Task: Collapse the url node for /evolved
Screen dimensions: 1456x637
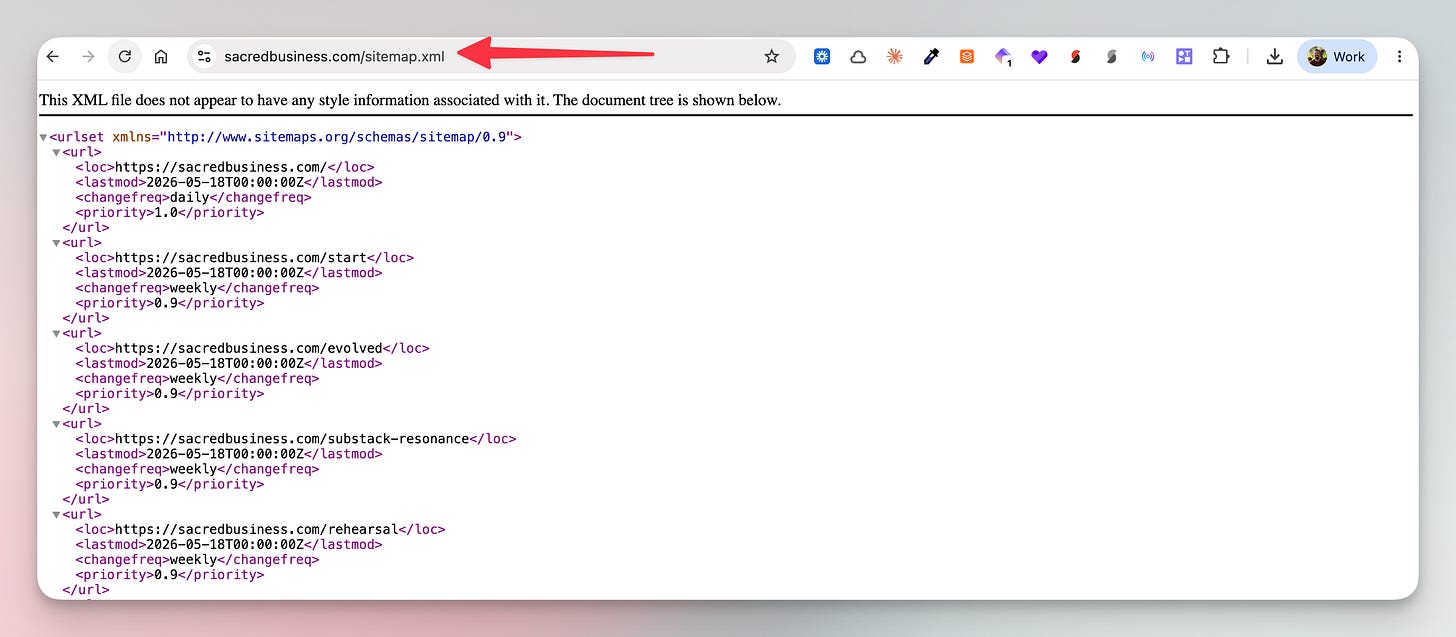Action: pos(56,333)
